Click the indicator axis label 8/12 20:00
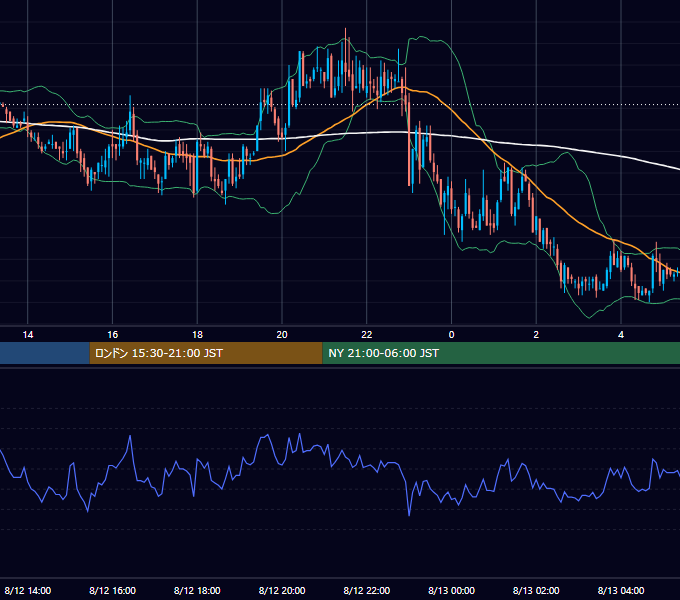This screenshot has height=600, width=680. [x=282, y=590]
